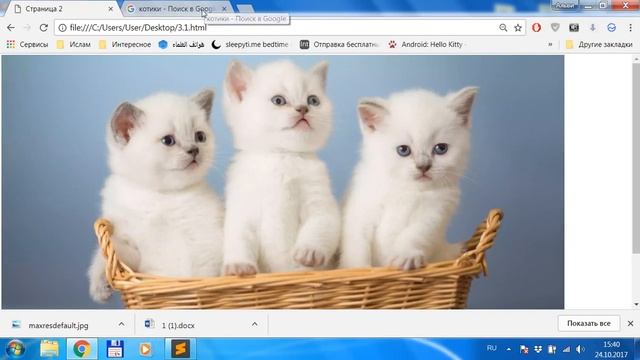Go back with the browser back arrow
The image size is (640, 360).
11,28
